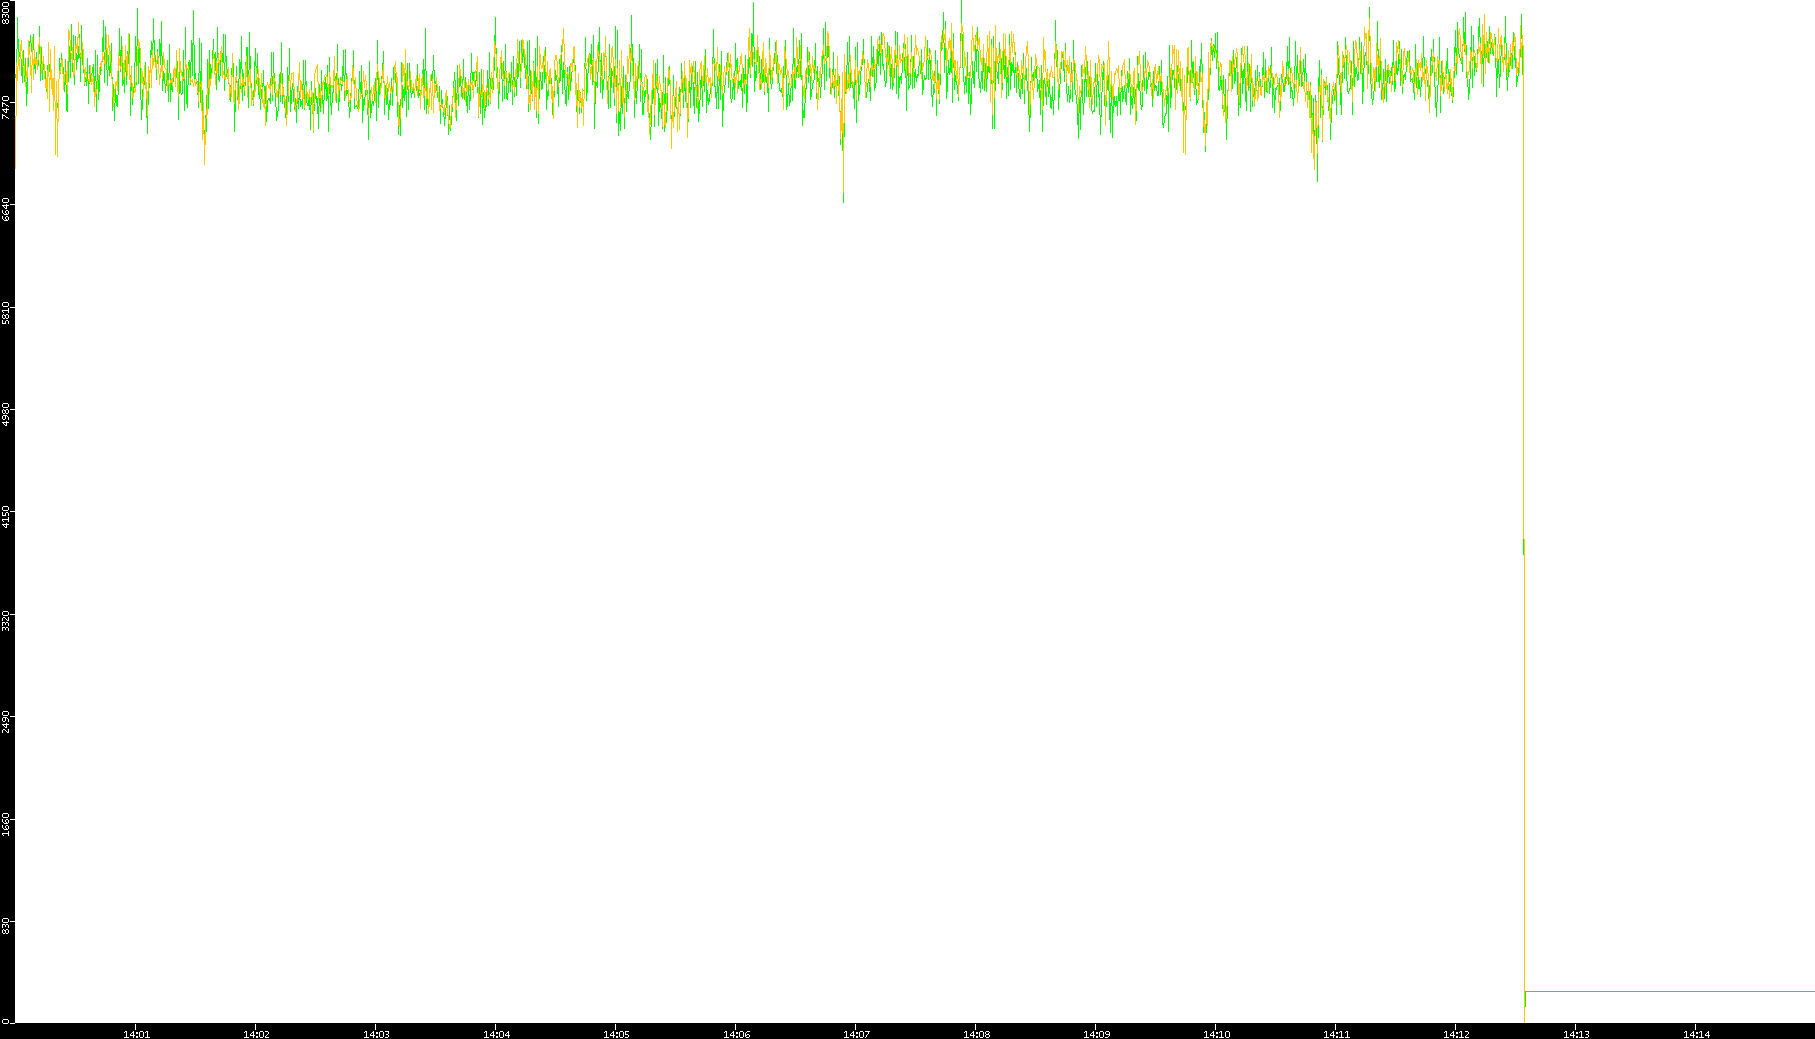Click the 6640 value axis label
The image size is (1815, 1039).
tap(6, 210)
